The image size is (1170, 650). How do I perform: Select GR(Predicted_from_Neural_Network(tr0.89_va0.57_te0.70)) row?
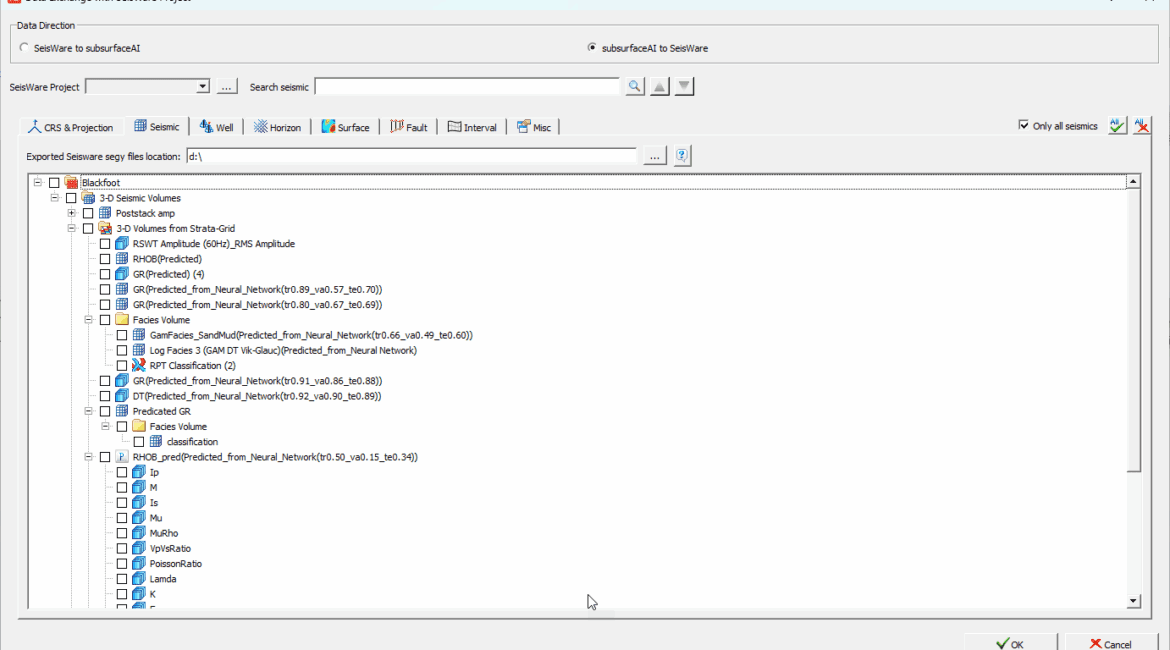(257, 290)
